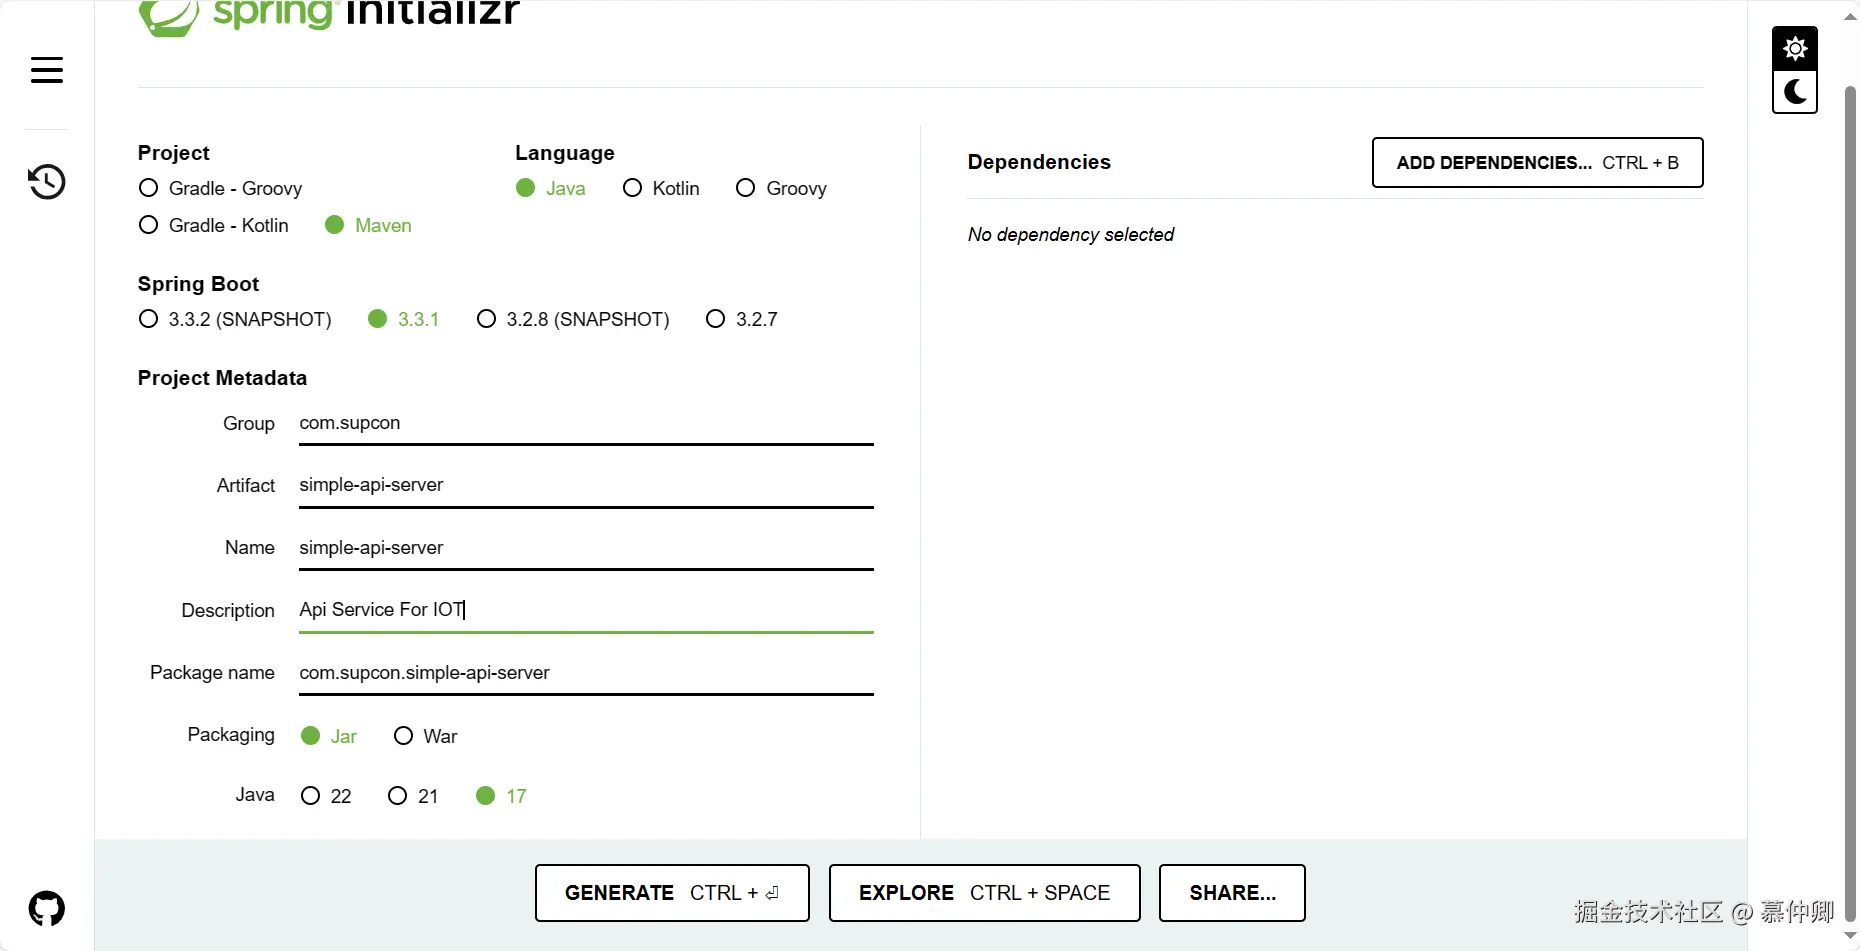
Task: Open the history clock icon
Action: tap(47, 181)
